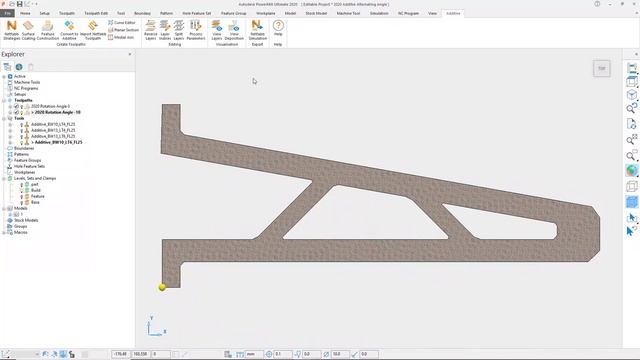The width and height of the screenshot is (640, 360).
Task: Click Reverse Layers
Action: tap(151, 30)
